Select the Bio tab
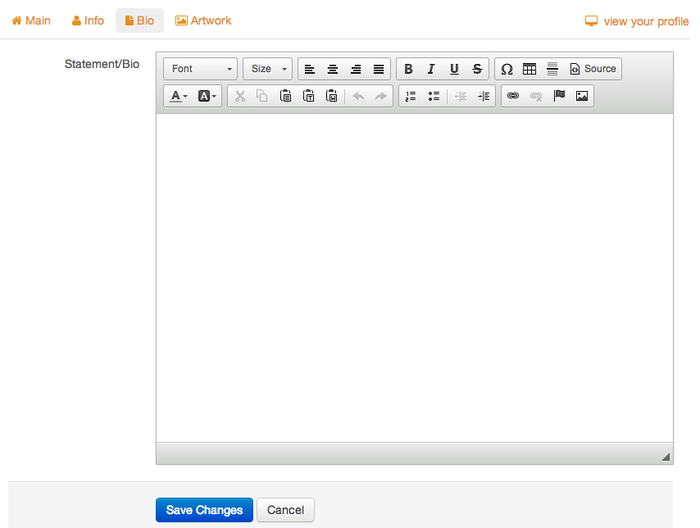This screenshot has width=700, height=528. [x=140, y=21]
